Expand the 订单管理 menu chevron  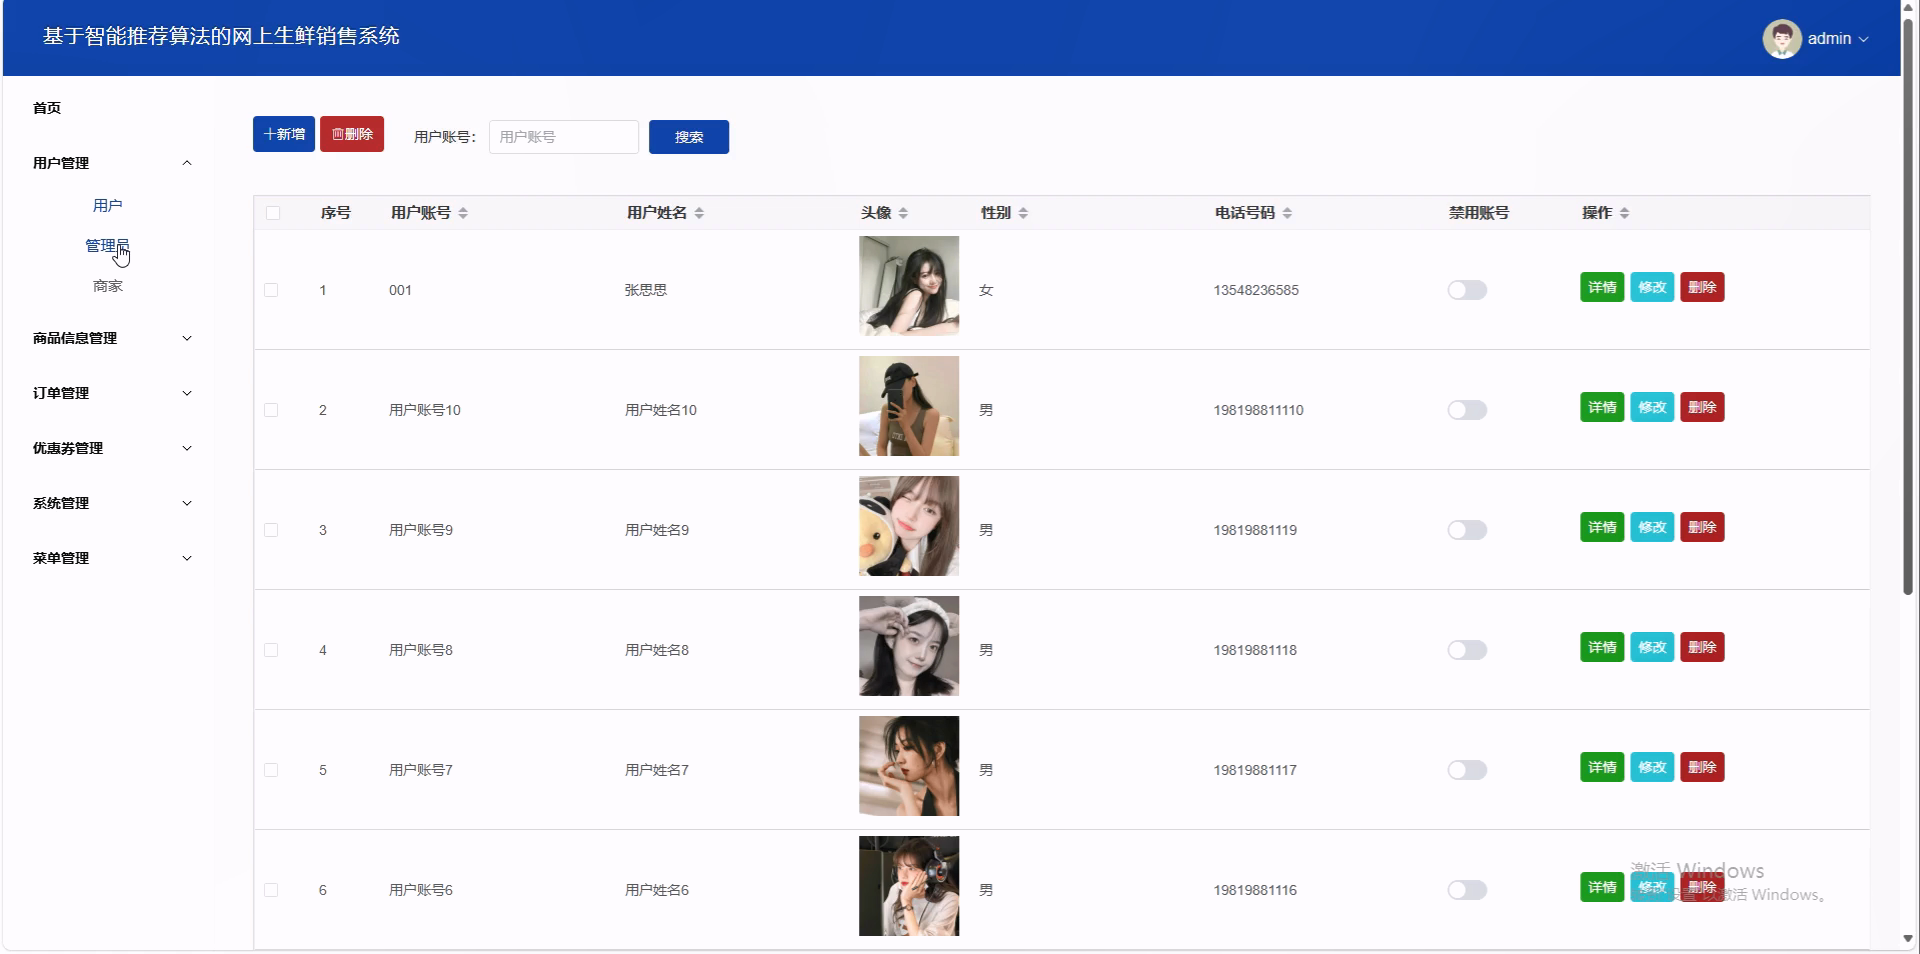187,393
